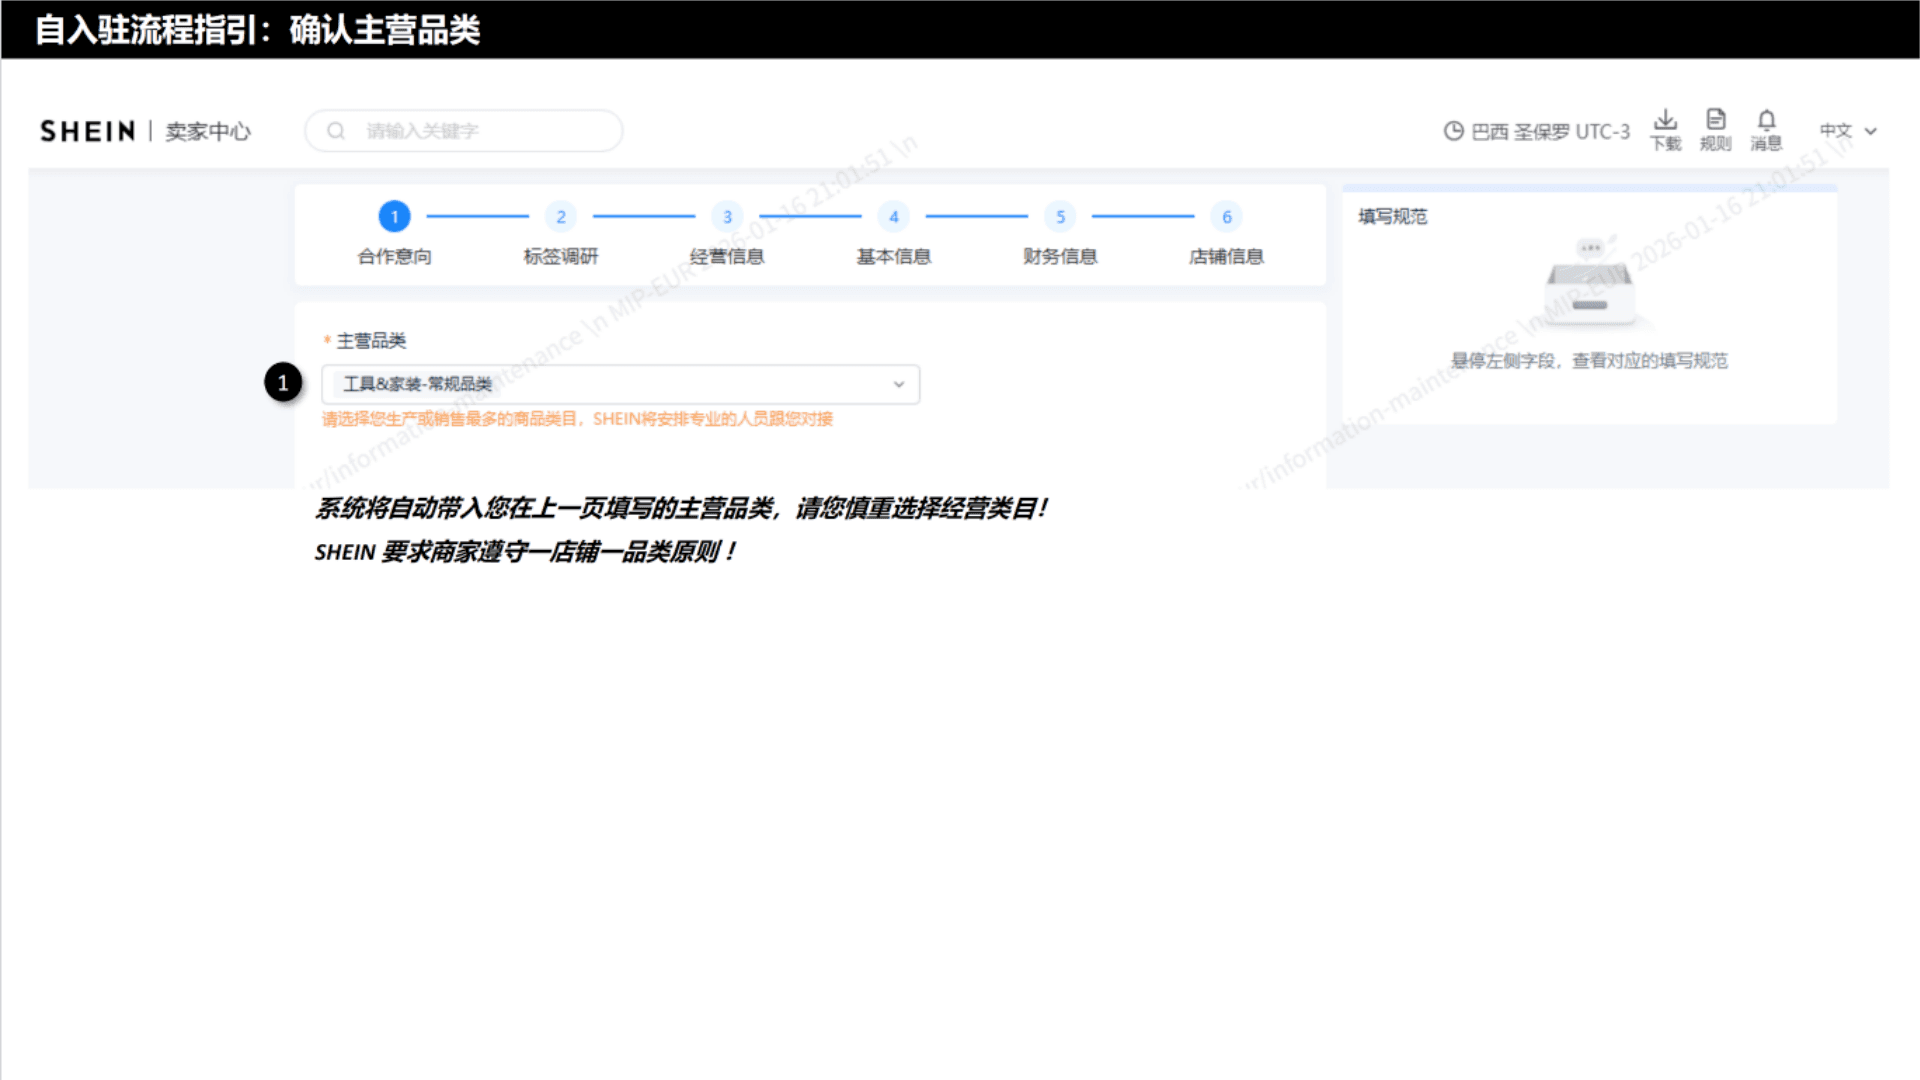Click the orange hint text under 主营品类
The image size is (1920, 1080).
(x=577, y=419)
